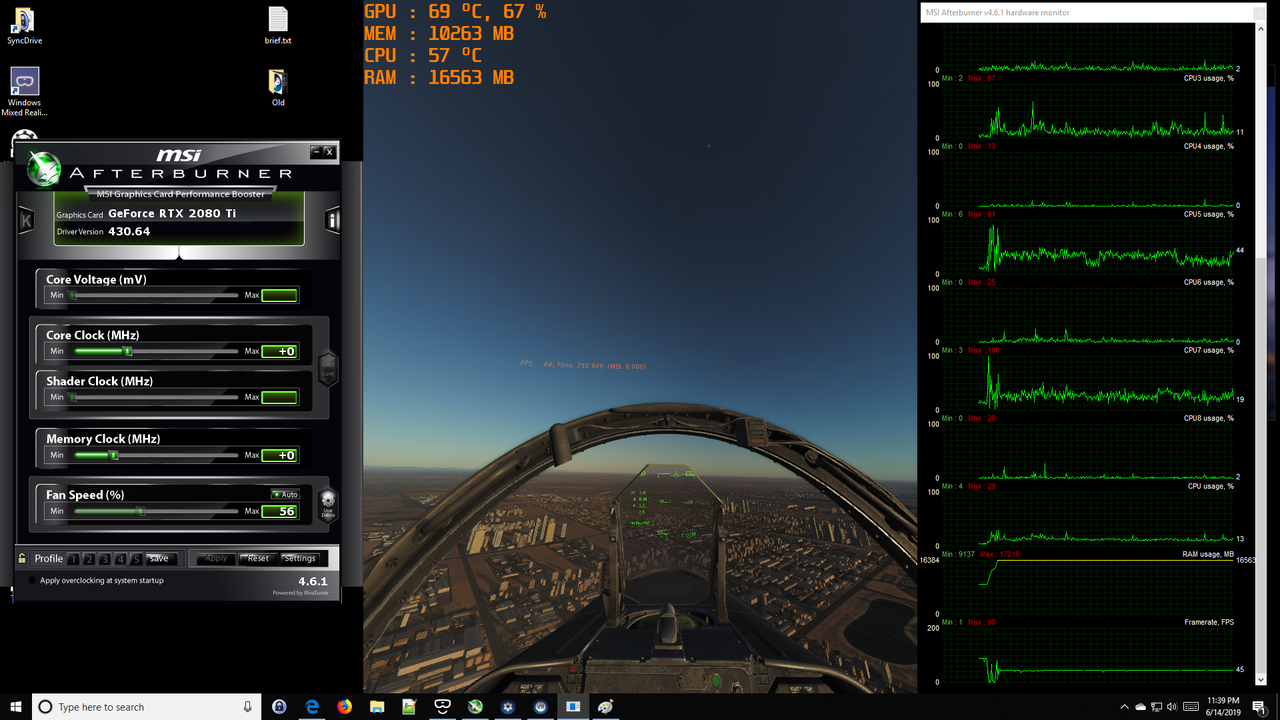Click the MSI Afterburner dragon logo

(x=43, y=168)
